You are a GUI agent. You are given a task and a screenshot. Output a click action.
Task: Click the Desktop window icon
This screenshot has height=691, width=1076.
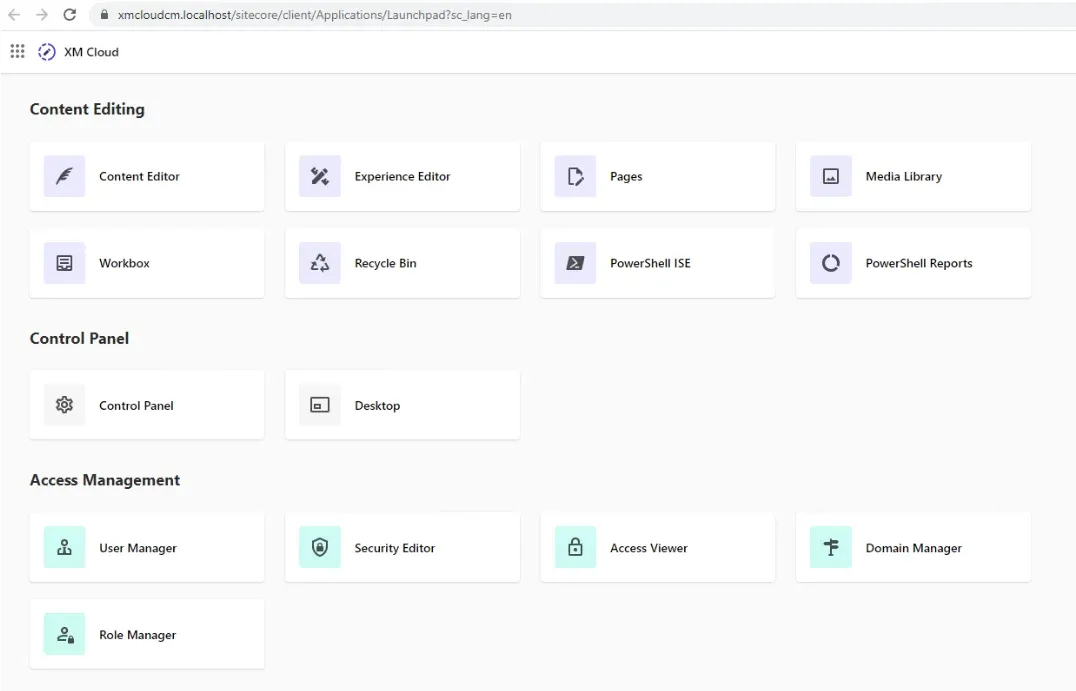320,405
